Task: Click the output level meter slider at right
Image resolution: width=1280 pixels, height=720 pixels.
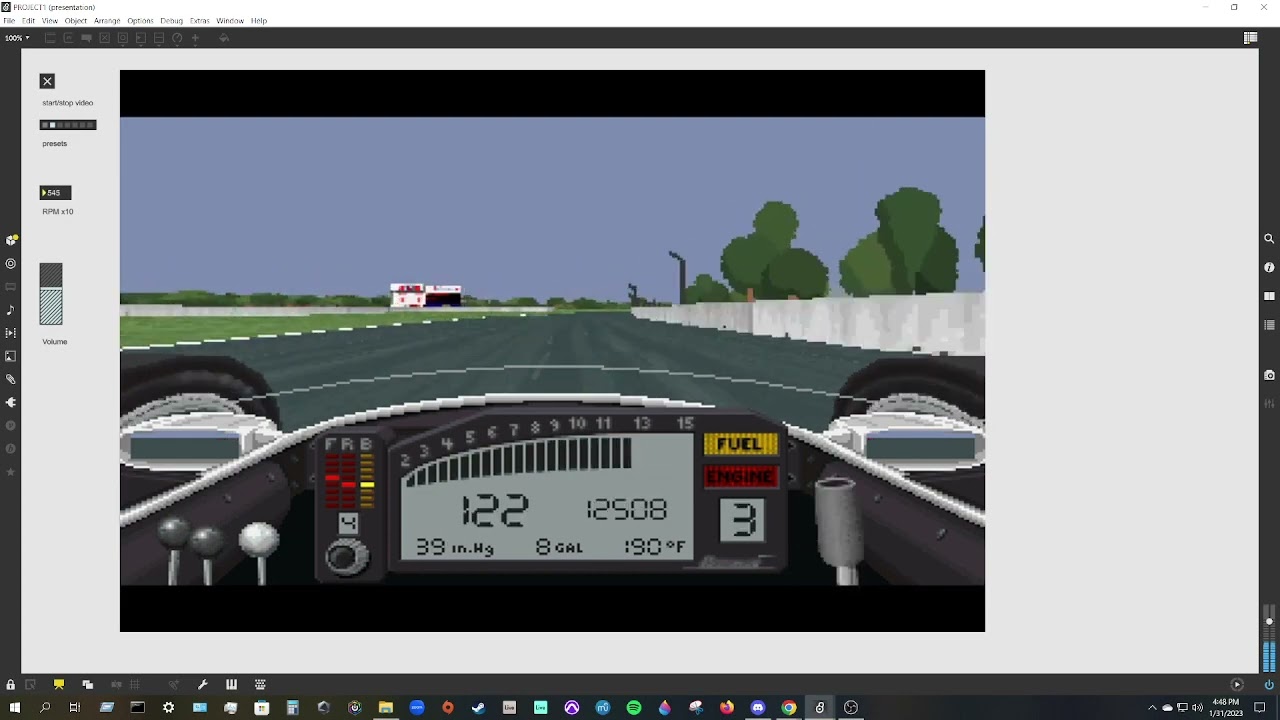Action: click(1269, 638)
